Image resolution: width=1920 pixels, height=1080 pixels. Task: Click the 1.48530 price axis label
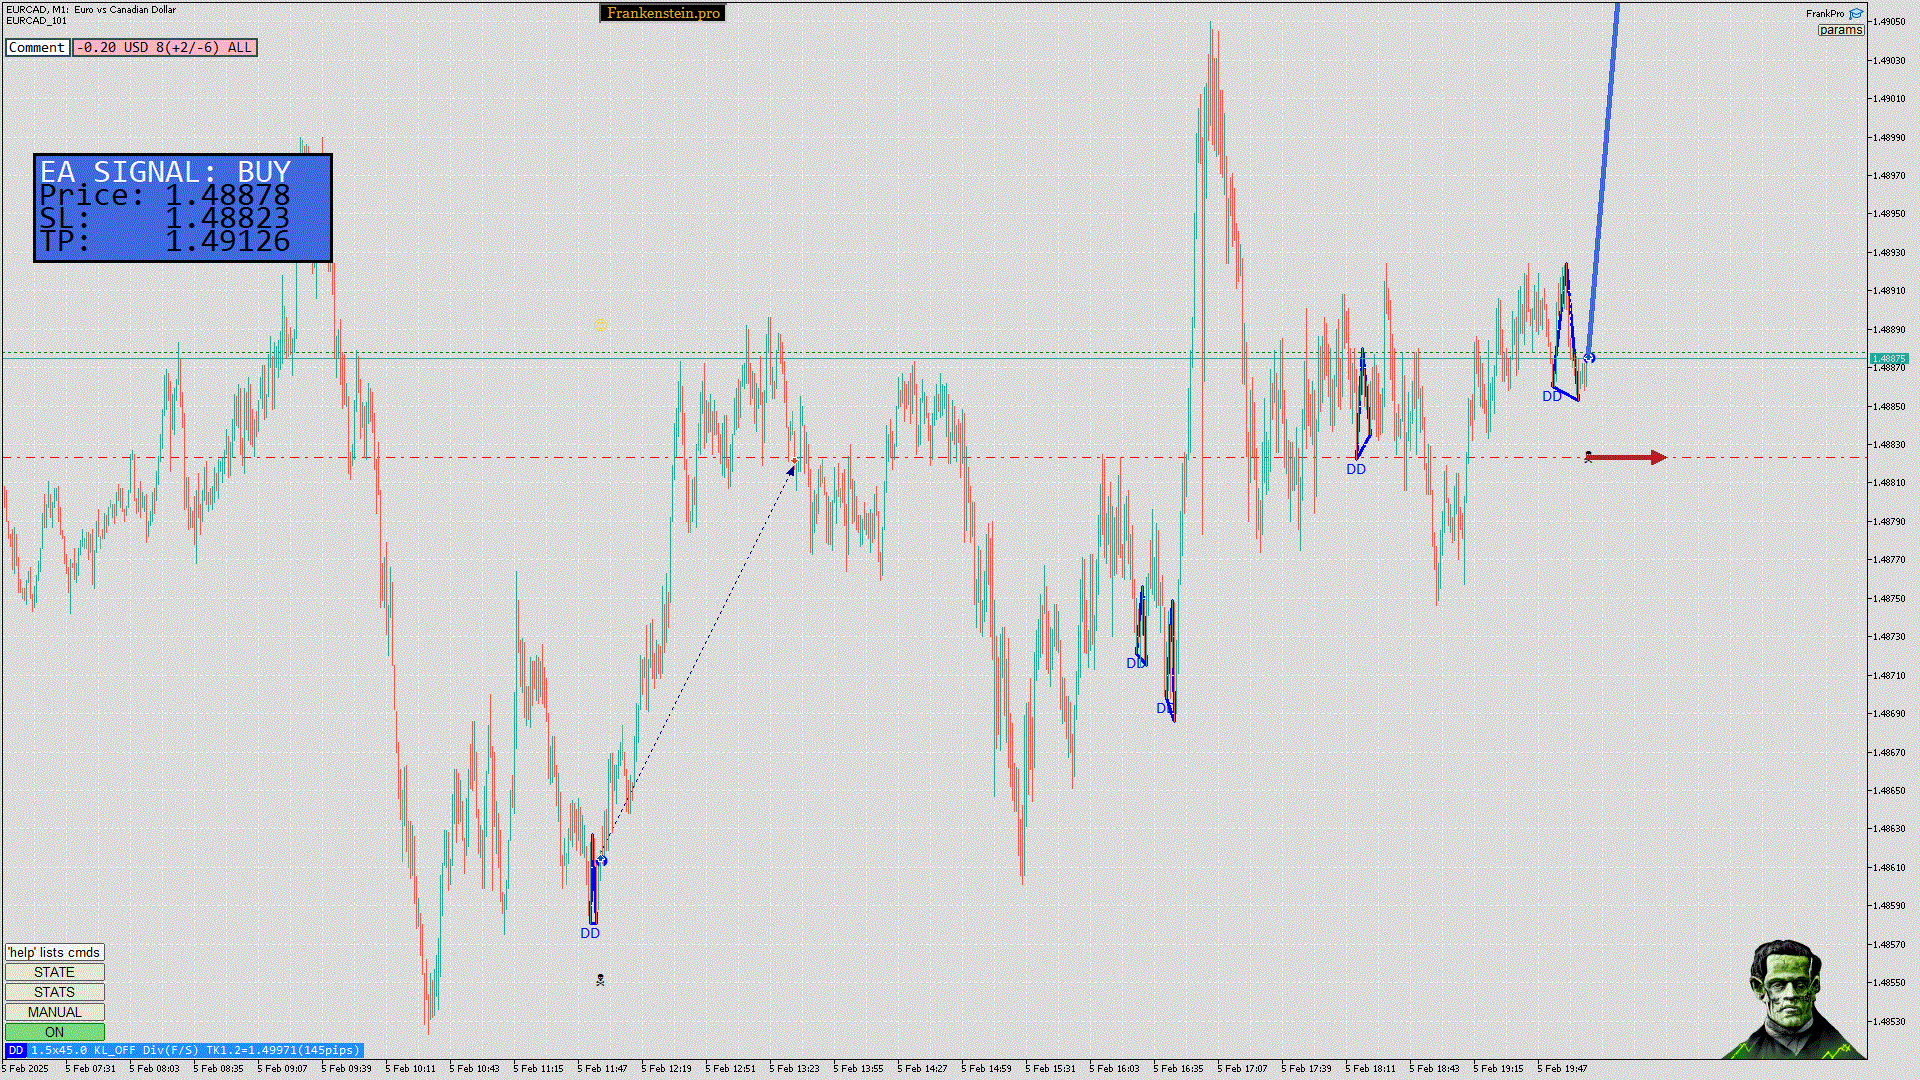click(x=1890, y=1021)
